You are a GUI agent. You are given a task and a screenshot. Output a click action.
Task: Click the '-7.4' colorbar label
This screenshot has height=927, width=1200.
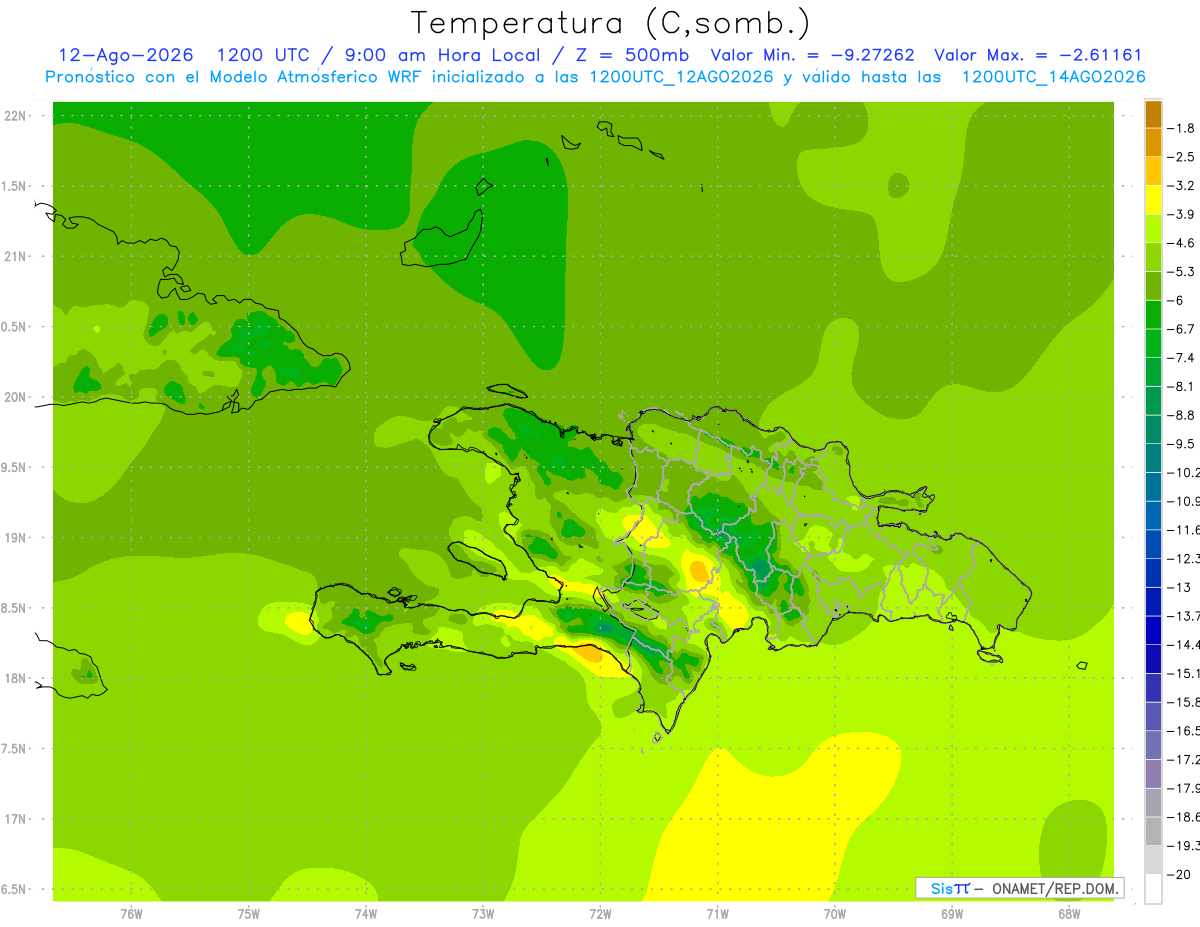[1181, 358]
